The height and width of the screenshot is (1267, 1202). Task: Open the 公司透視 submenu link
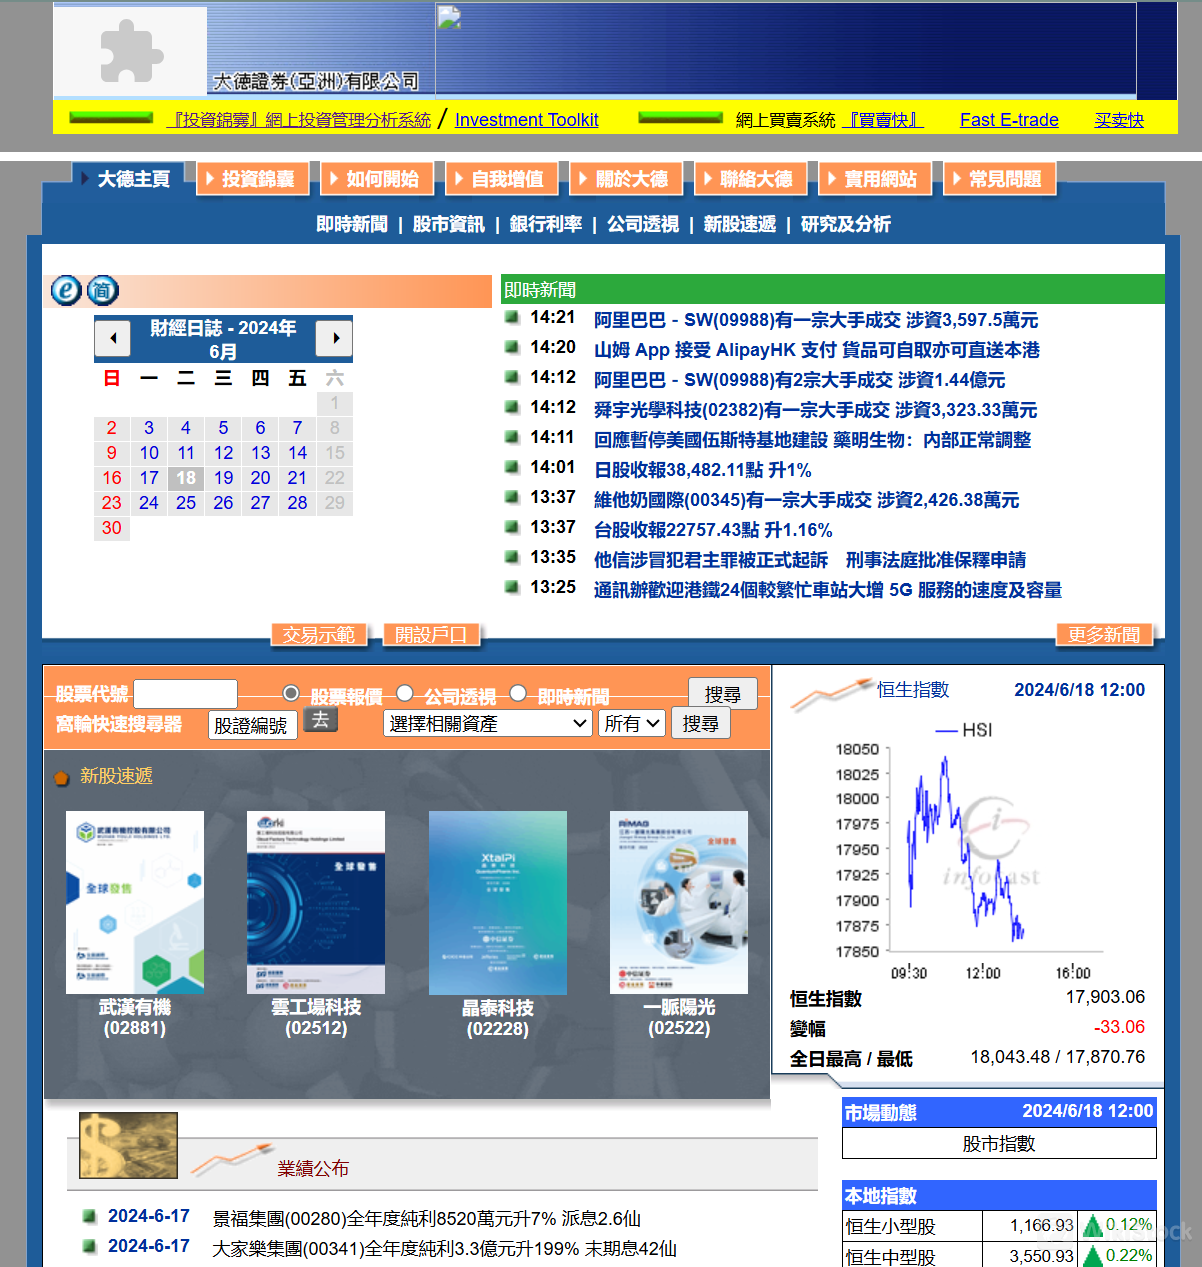pos(643,224)
